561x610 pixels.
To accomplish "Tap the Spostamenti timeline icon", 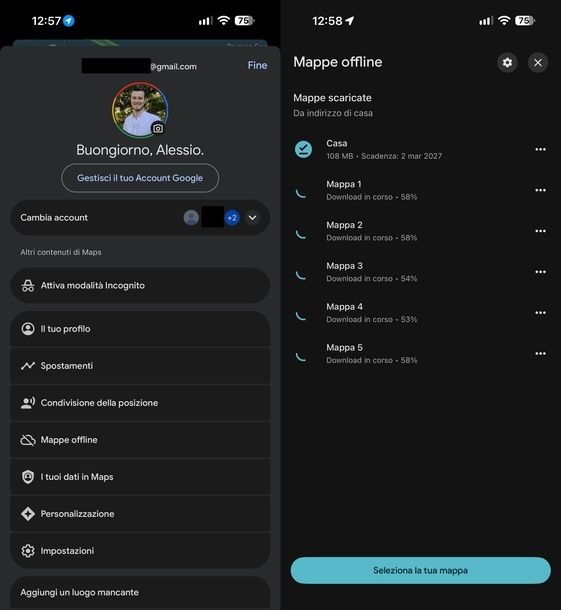I will [28, 366].
